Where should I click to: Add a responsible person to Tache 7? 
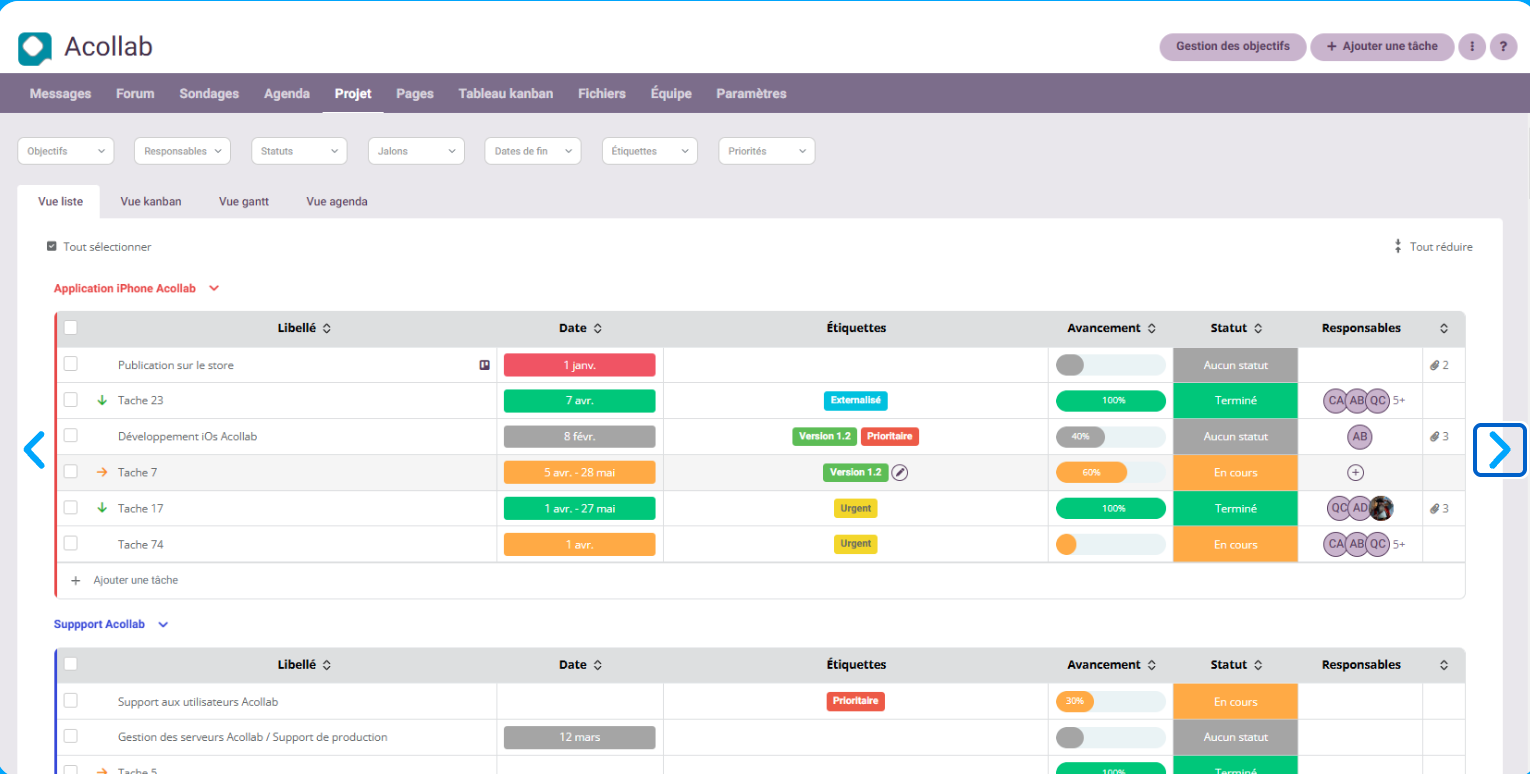pos(1356,473)
